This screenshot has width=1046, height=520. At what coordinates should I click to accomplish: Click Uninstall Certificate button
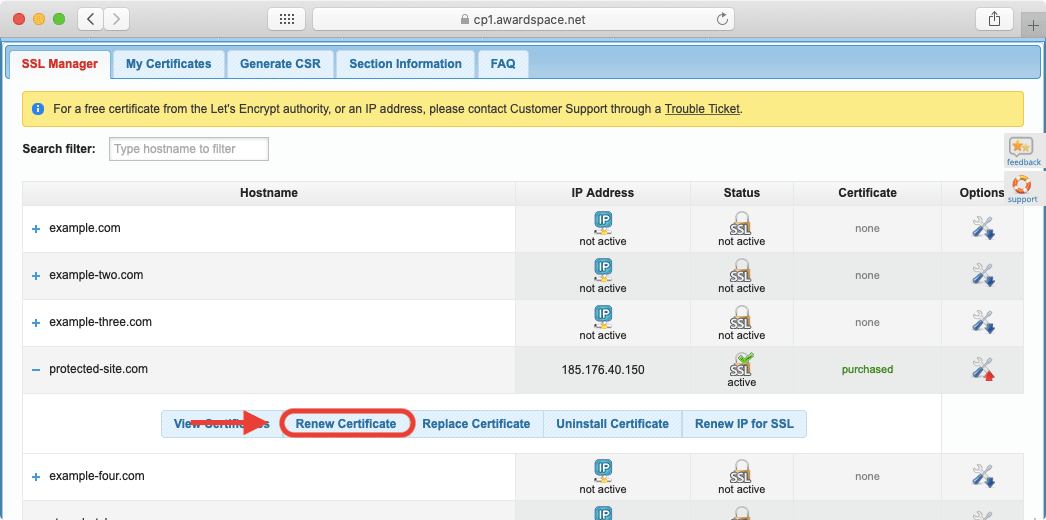pos(612,424)
